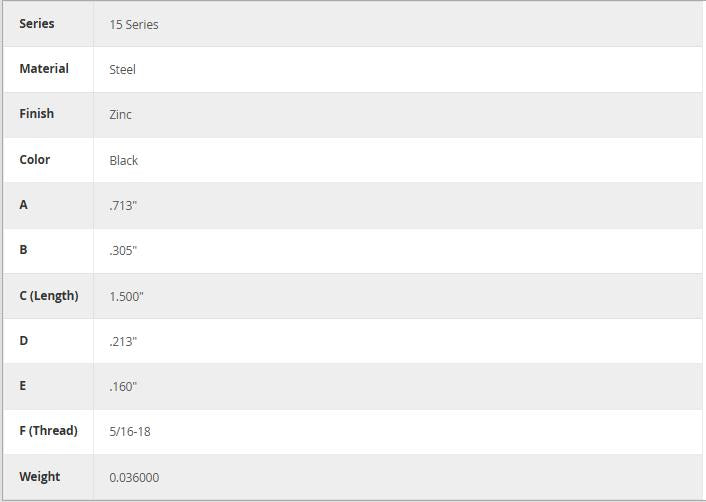The width and height of the screenshot is (706, 502).
Task: Select the "15 Series" value
Action: pyautogui.click(x=134, y=24)
